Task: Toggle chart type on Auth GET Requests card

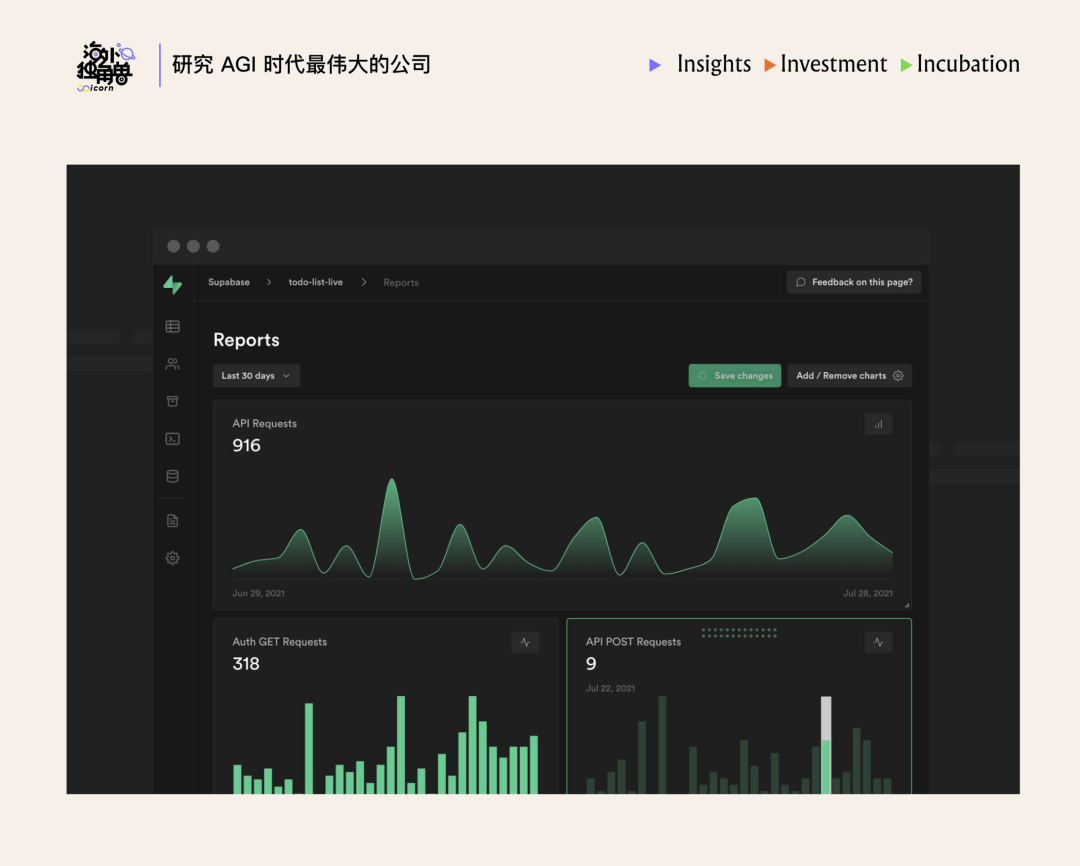Action: (525, 642)
